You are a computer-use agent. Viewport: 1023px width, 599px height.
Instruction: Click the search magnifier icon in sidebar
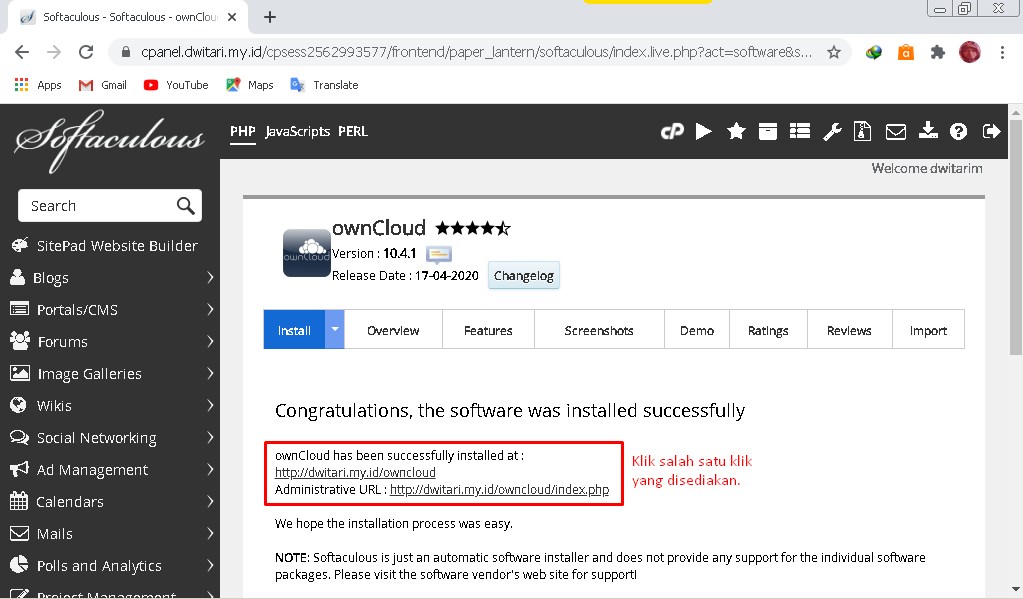[x=185, y=206]
